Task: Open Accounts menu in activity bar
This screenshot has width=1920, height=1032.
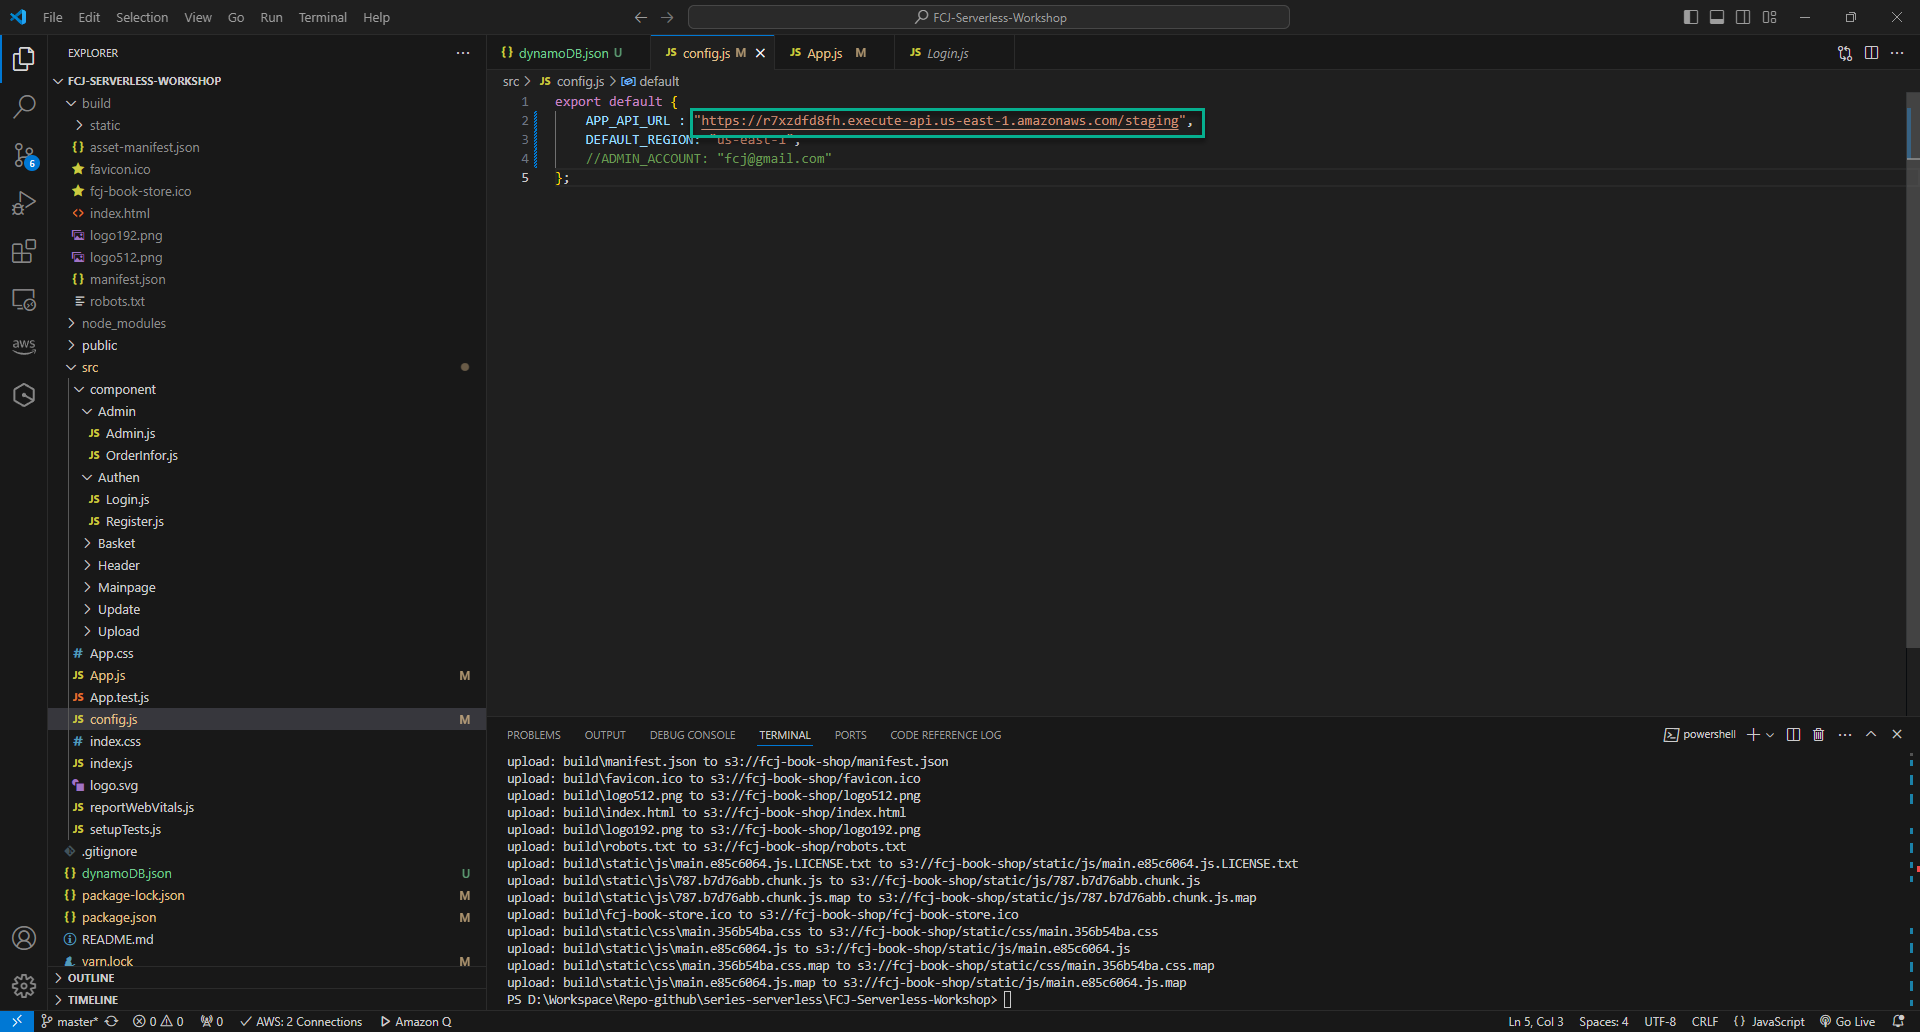Action: tap(24, 938)
